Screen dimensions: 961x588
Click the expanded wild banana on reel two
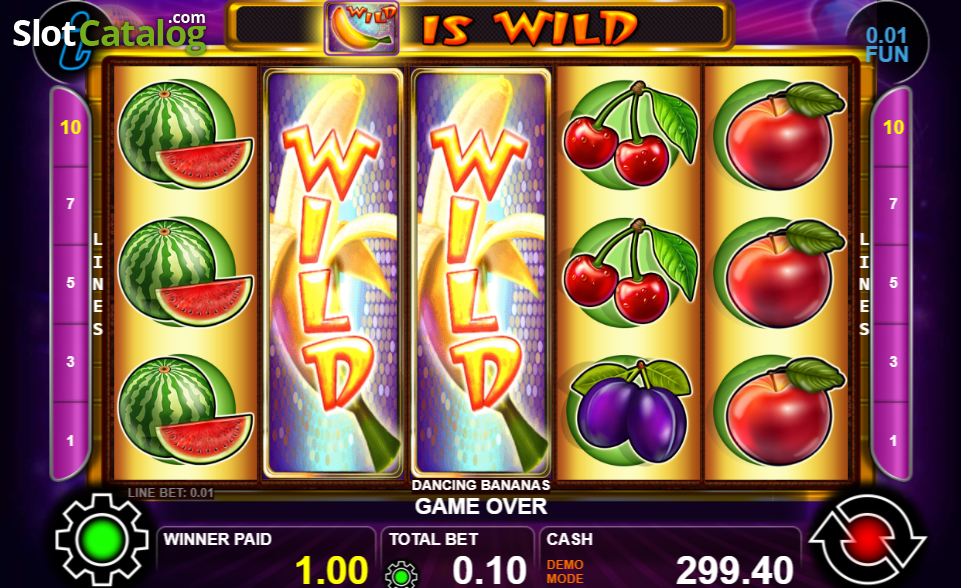tap(333, 272)
